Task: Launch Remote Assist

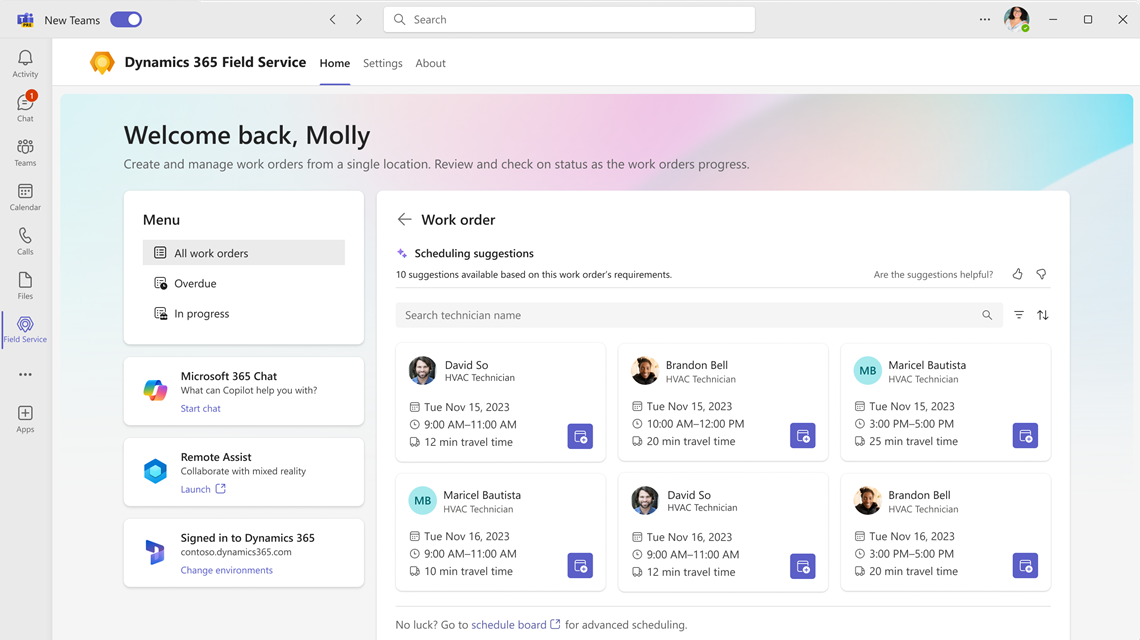Action: click(x=203, y=489)
